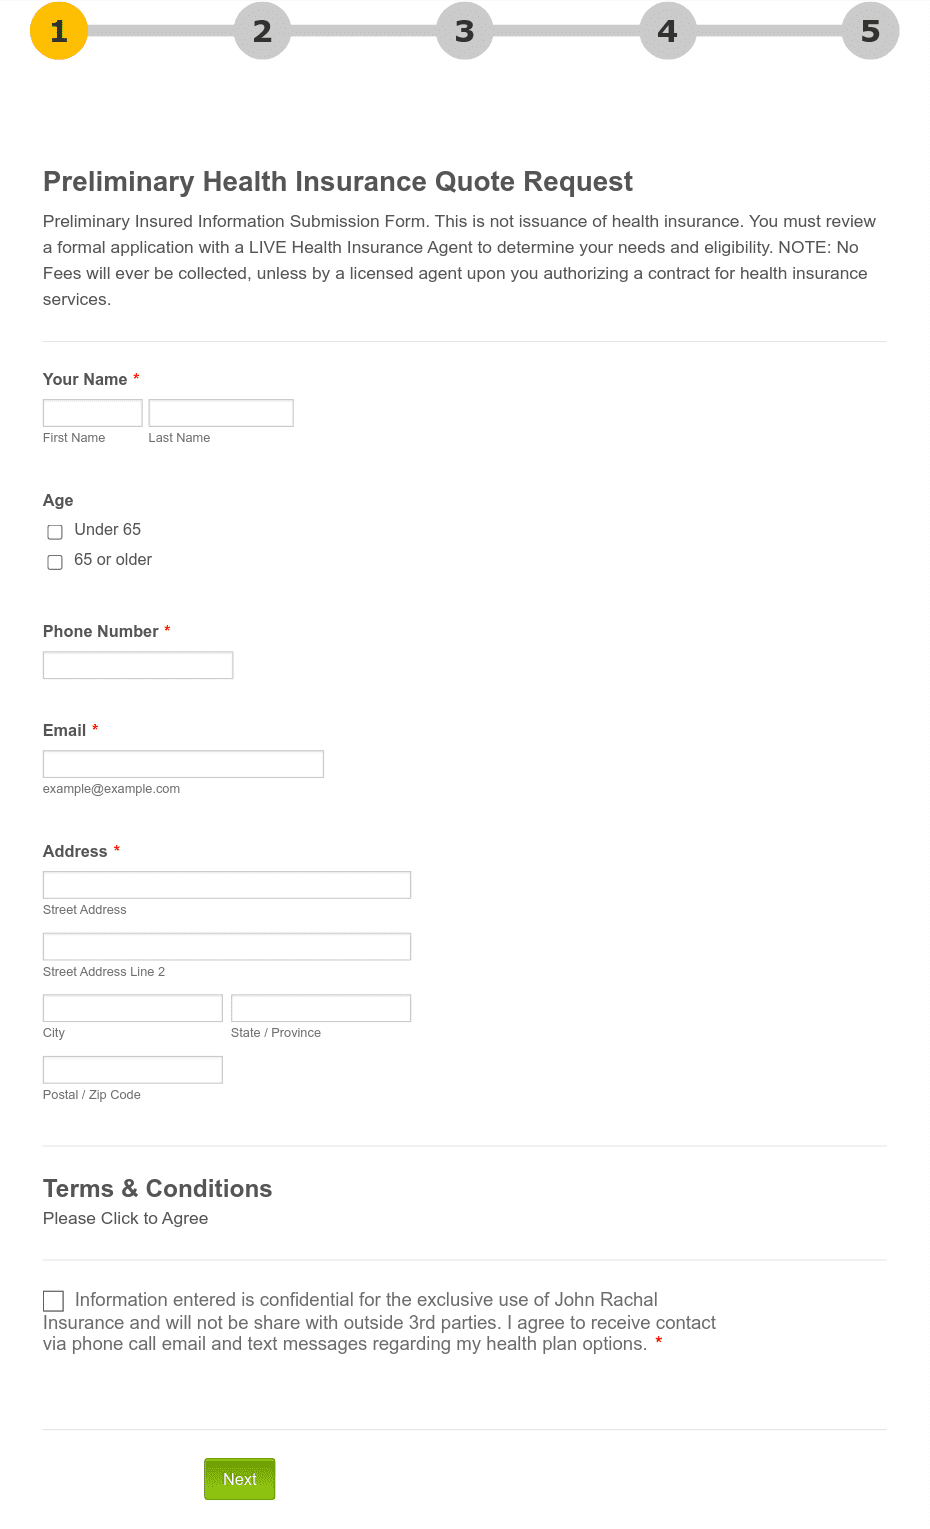Select the Phone Number input box
This screenshot has height=1529, width=930.
coord(138,665)
